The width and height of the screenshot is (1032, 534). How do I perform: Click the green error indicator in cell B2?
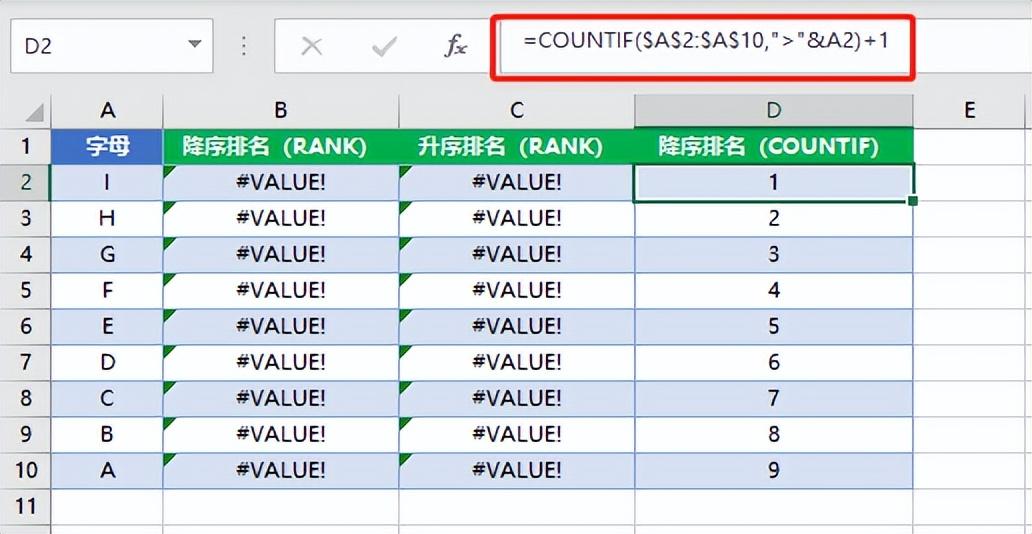pos(168,170)
